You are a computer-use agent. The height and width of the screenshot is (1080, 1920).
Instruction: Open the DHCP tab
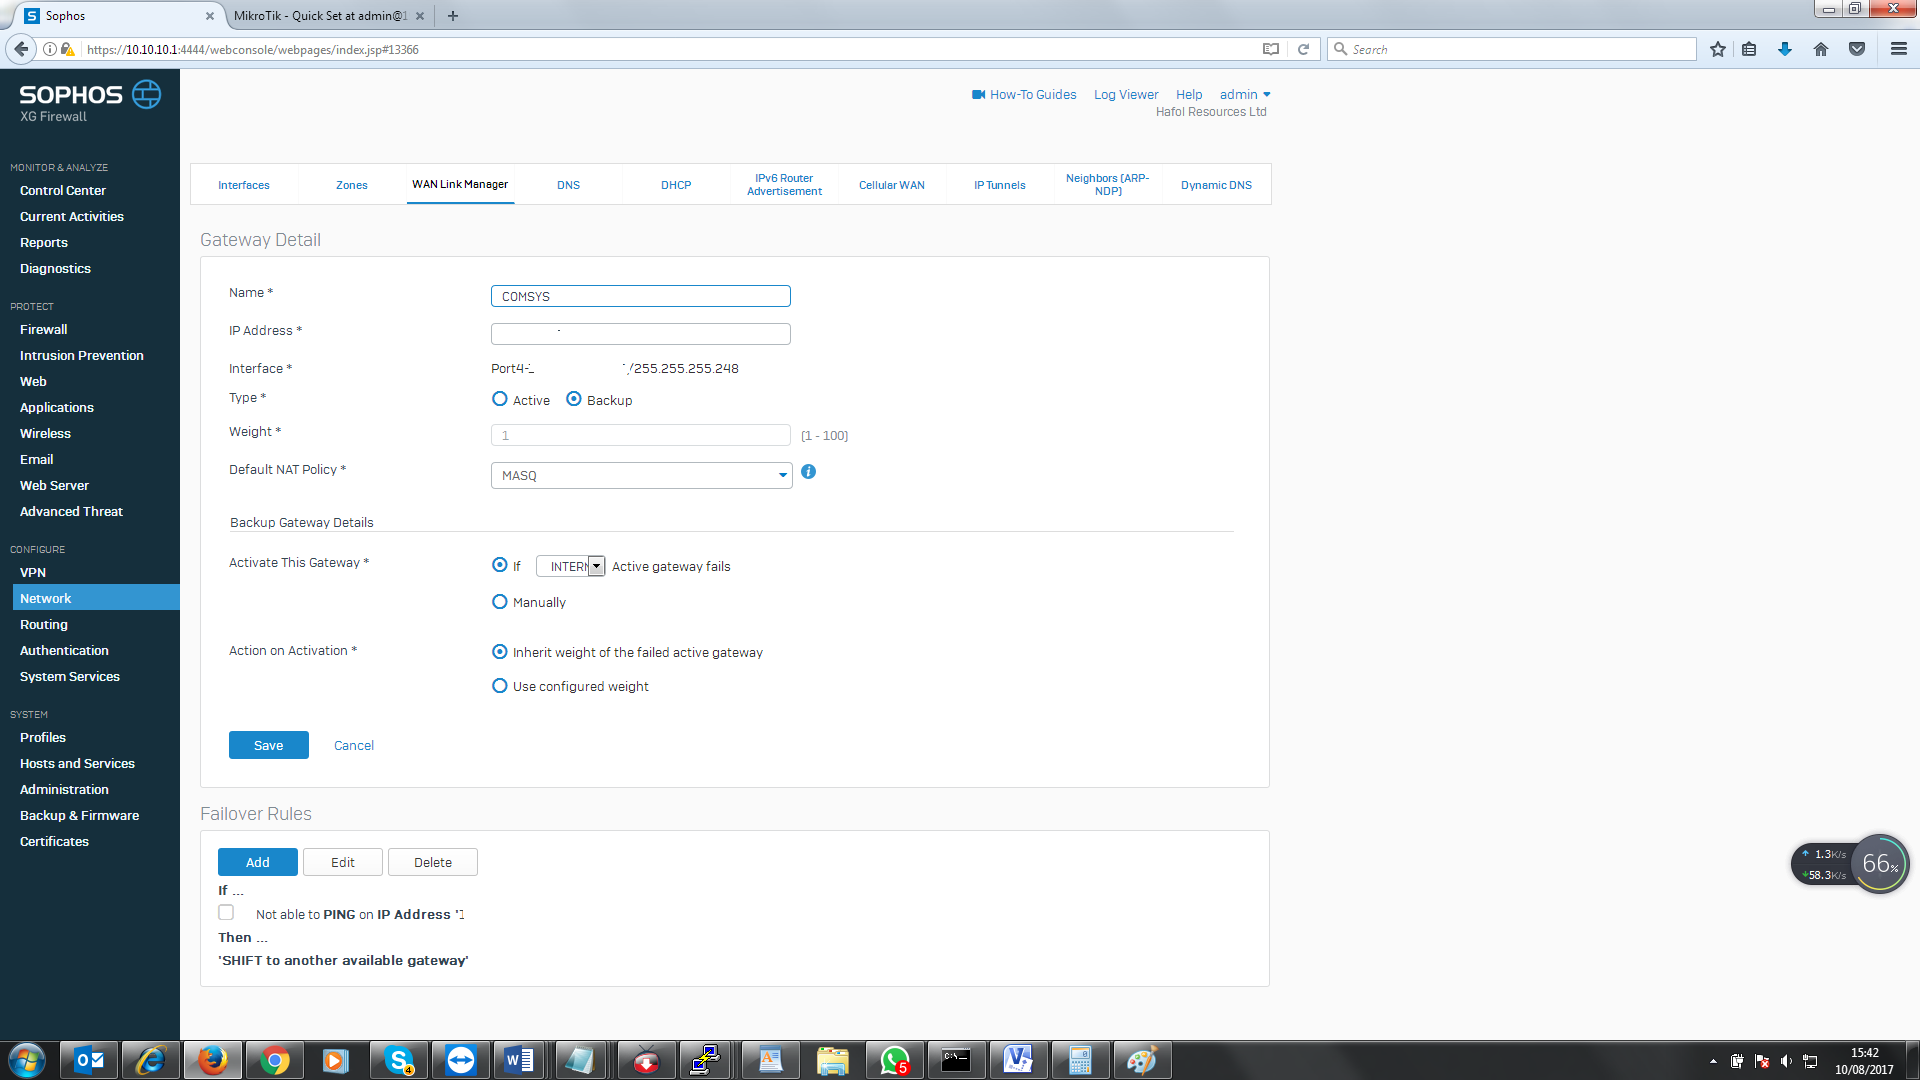click(676, 185)
